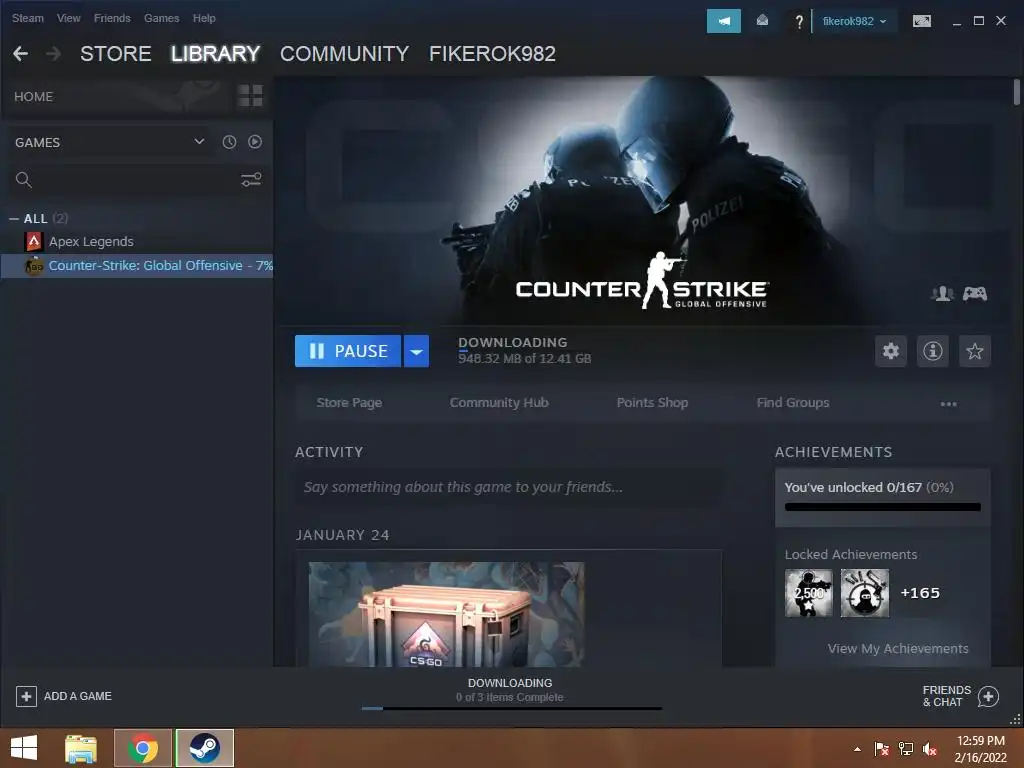
Task: Open the inbox notifications envelope icon
Action: coord(762,21)
